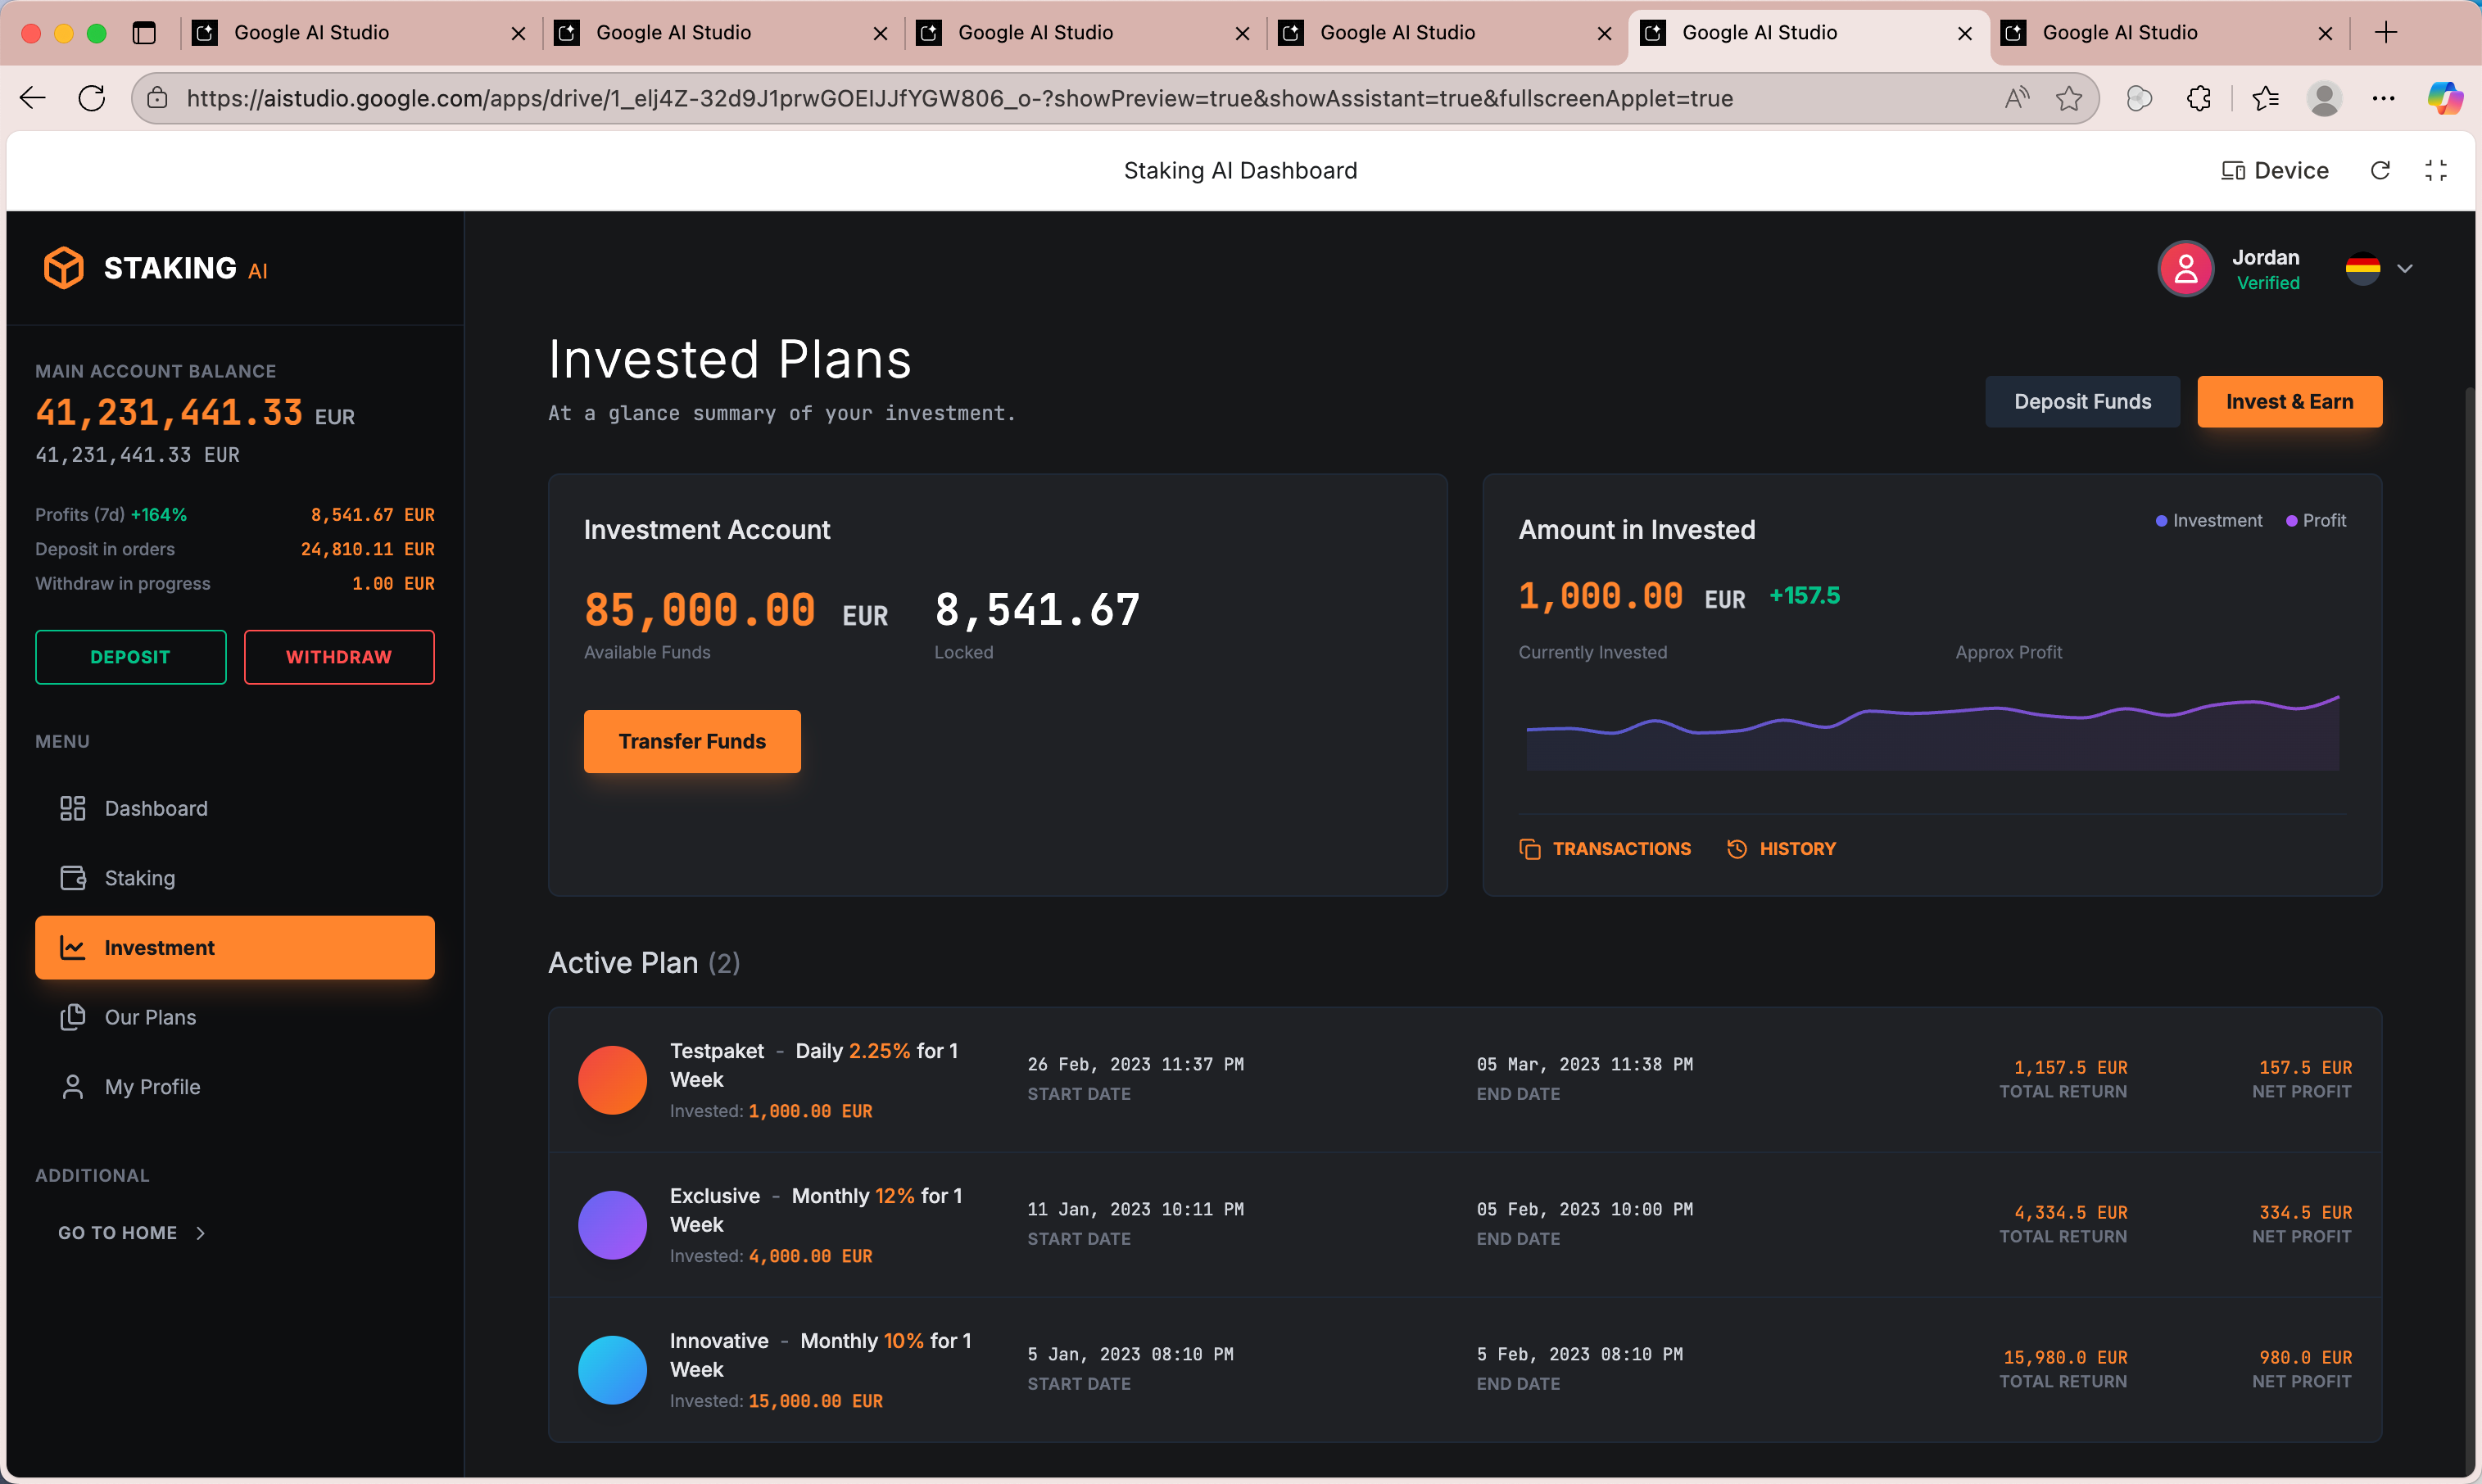Exit fullscreen applet view

[2436, 171]
